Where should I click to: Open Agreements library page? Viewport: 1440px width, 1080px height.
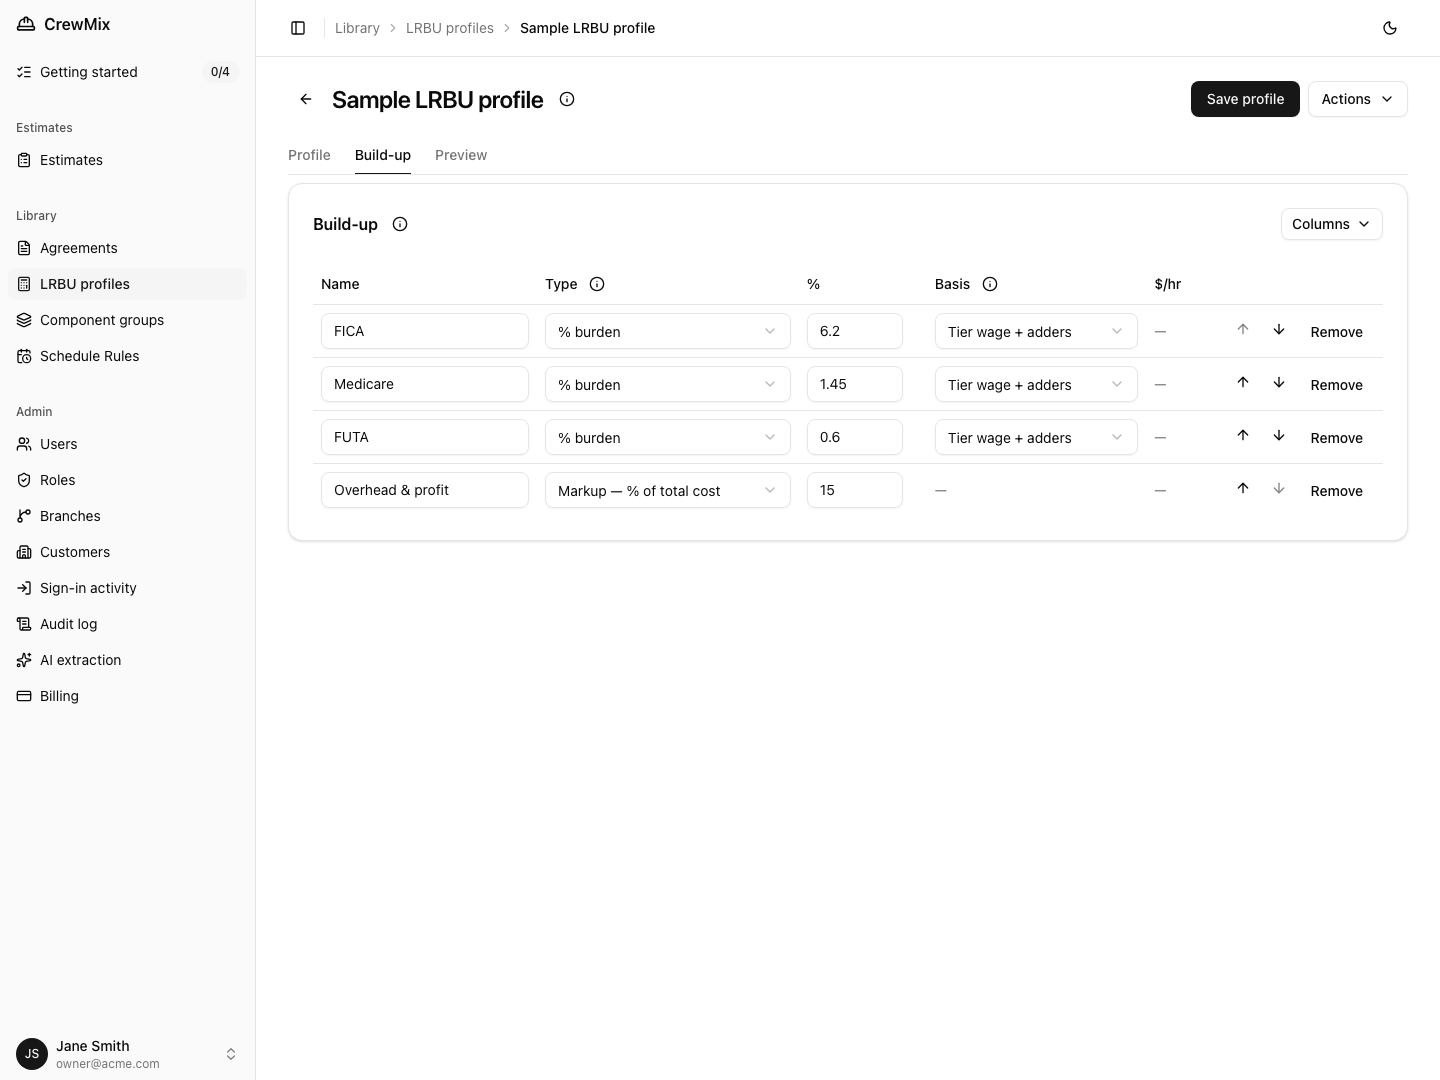pyautogui.click(x=127, y=248)
